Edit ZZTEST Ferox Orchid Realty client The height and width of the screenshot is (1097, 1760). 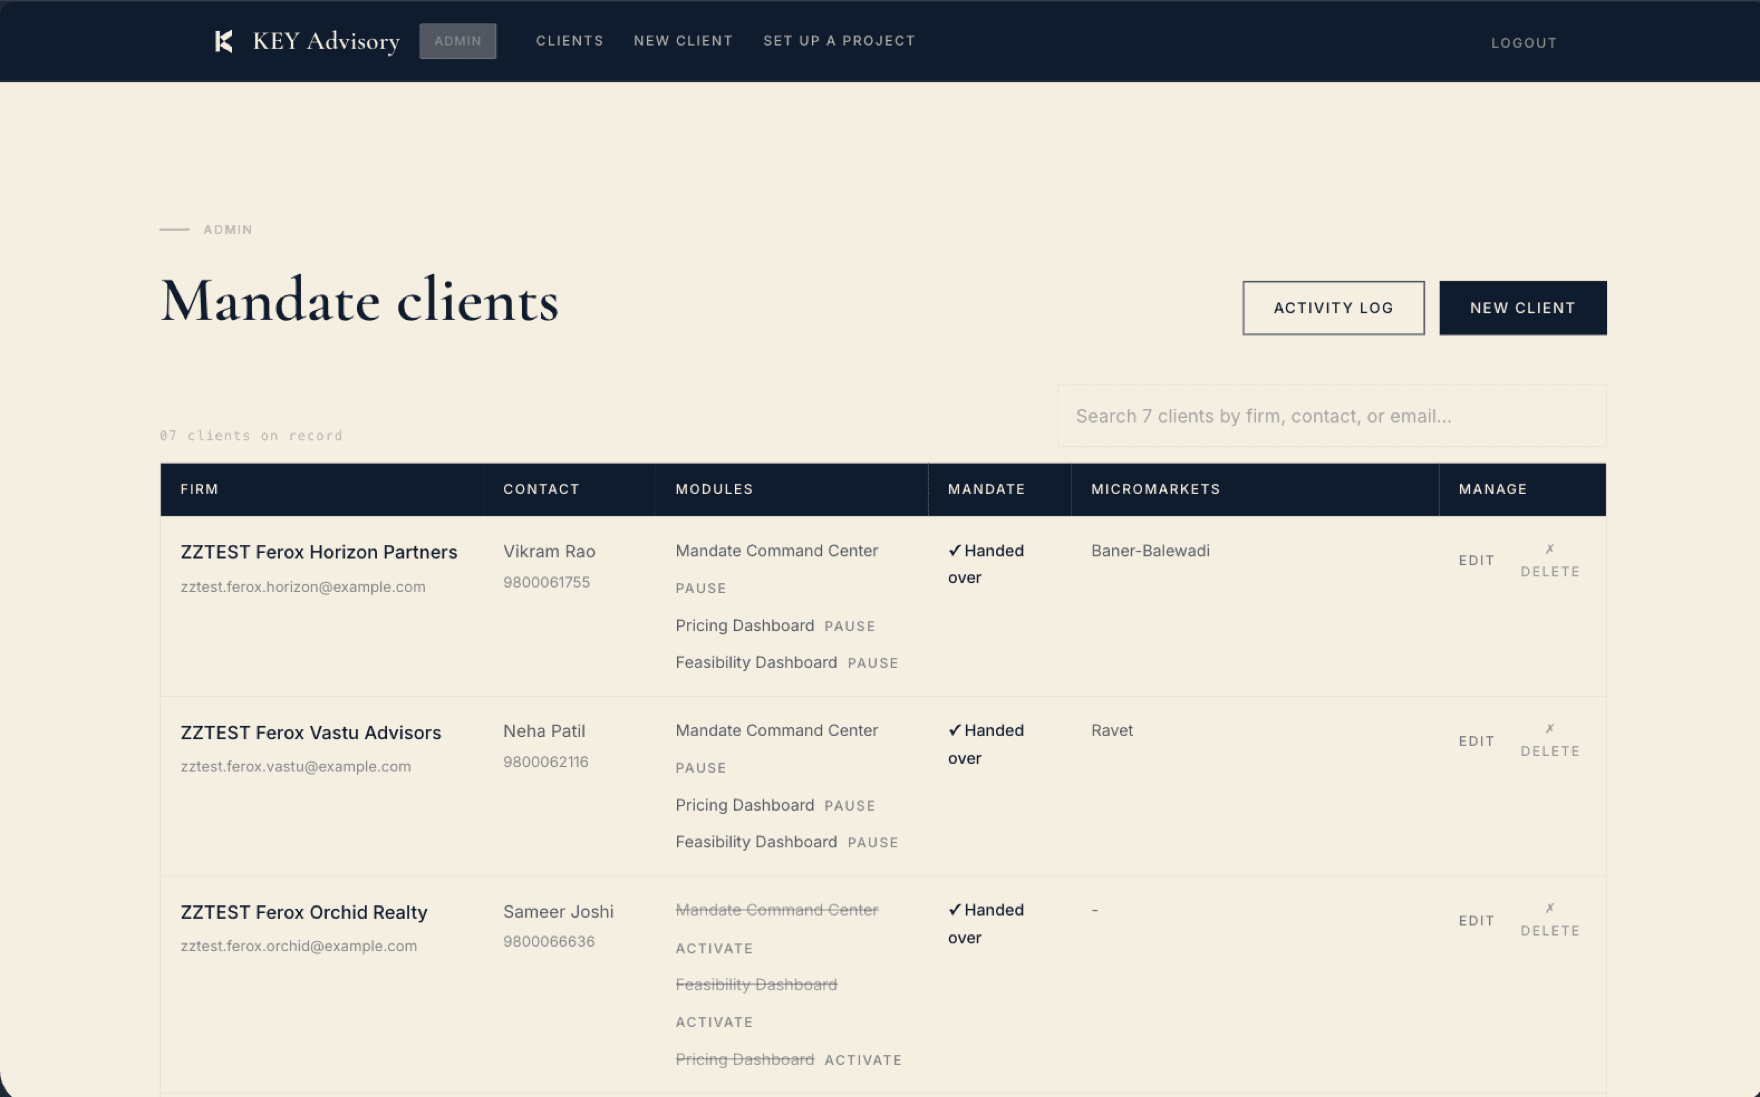1476,920
